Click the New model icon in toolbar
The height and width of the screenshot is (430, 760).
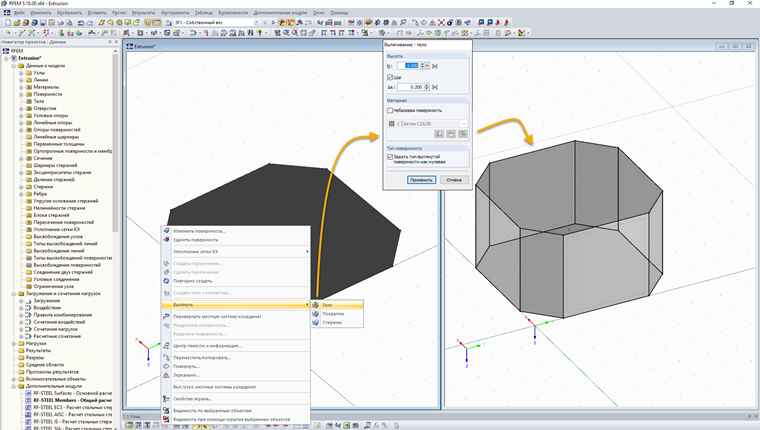pos(8,22)
